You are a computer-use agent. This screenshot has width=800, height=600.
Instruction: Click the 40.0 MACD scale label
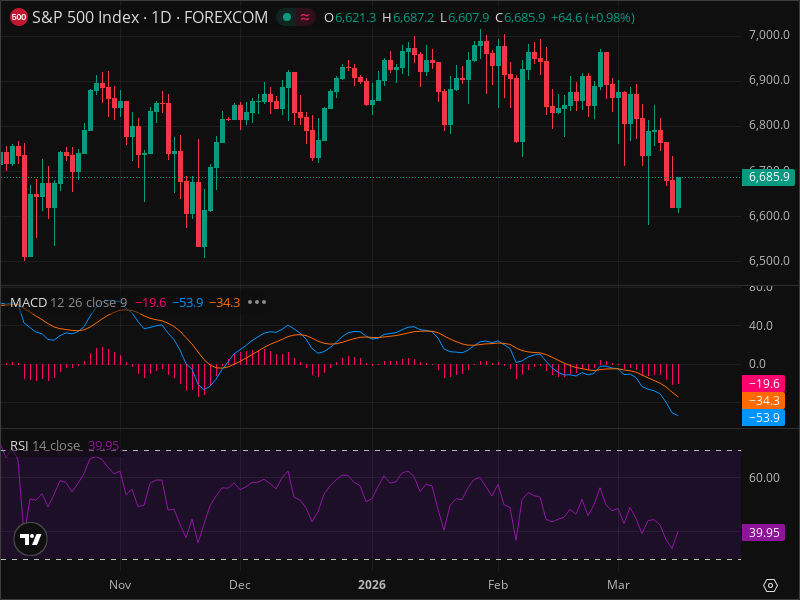coord(761,326)
